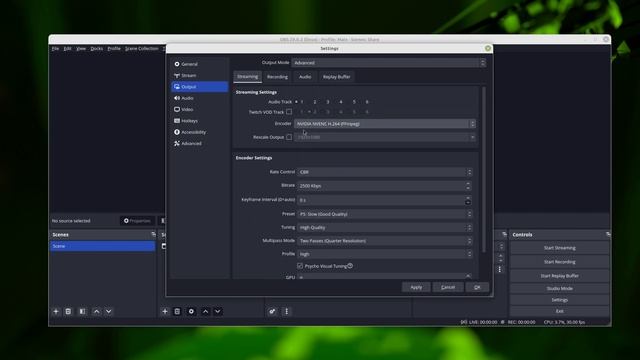640x360 pixels.
Task: Open scene filters from Scenes toolbar
Action: click(x=82, y=311)
